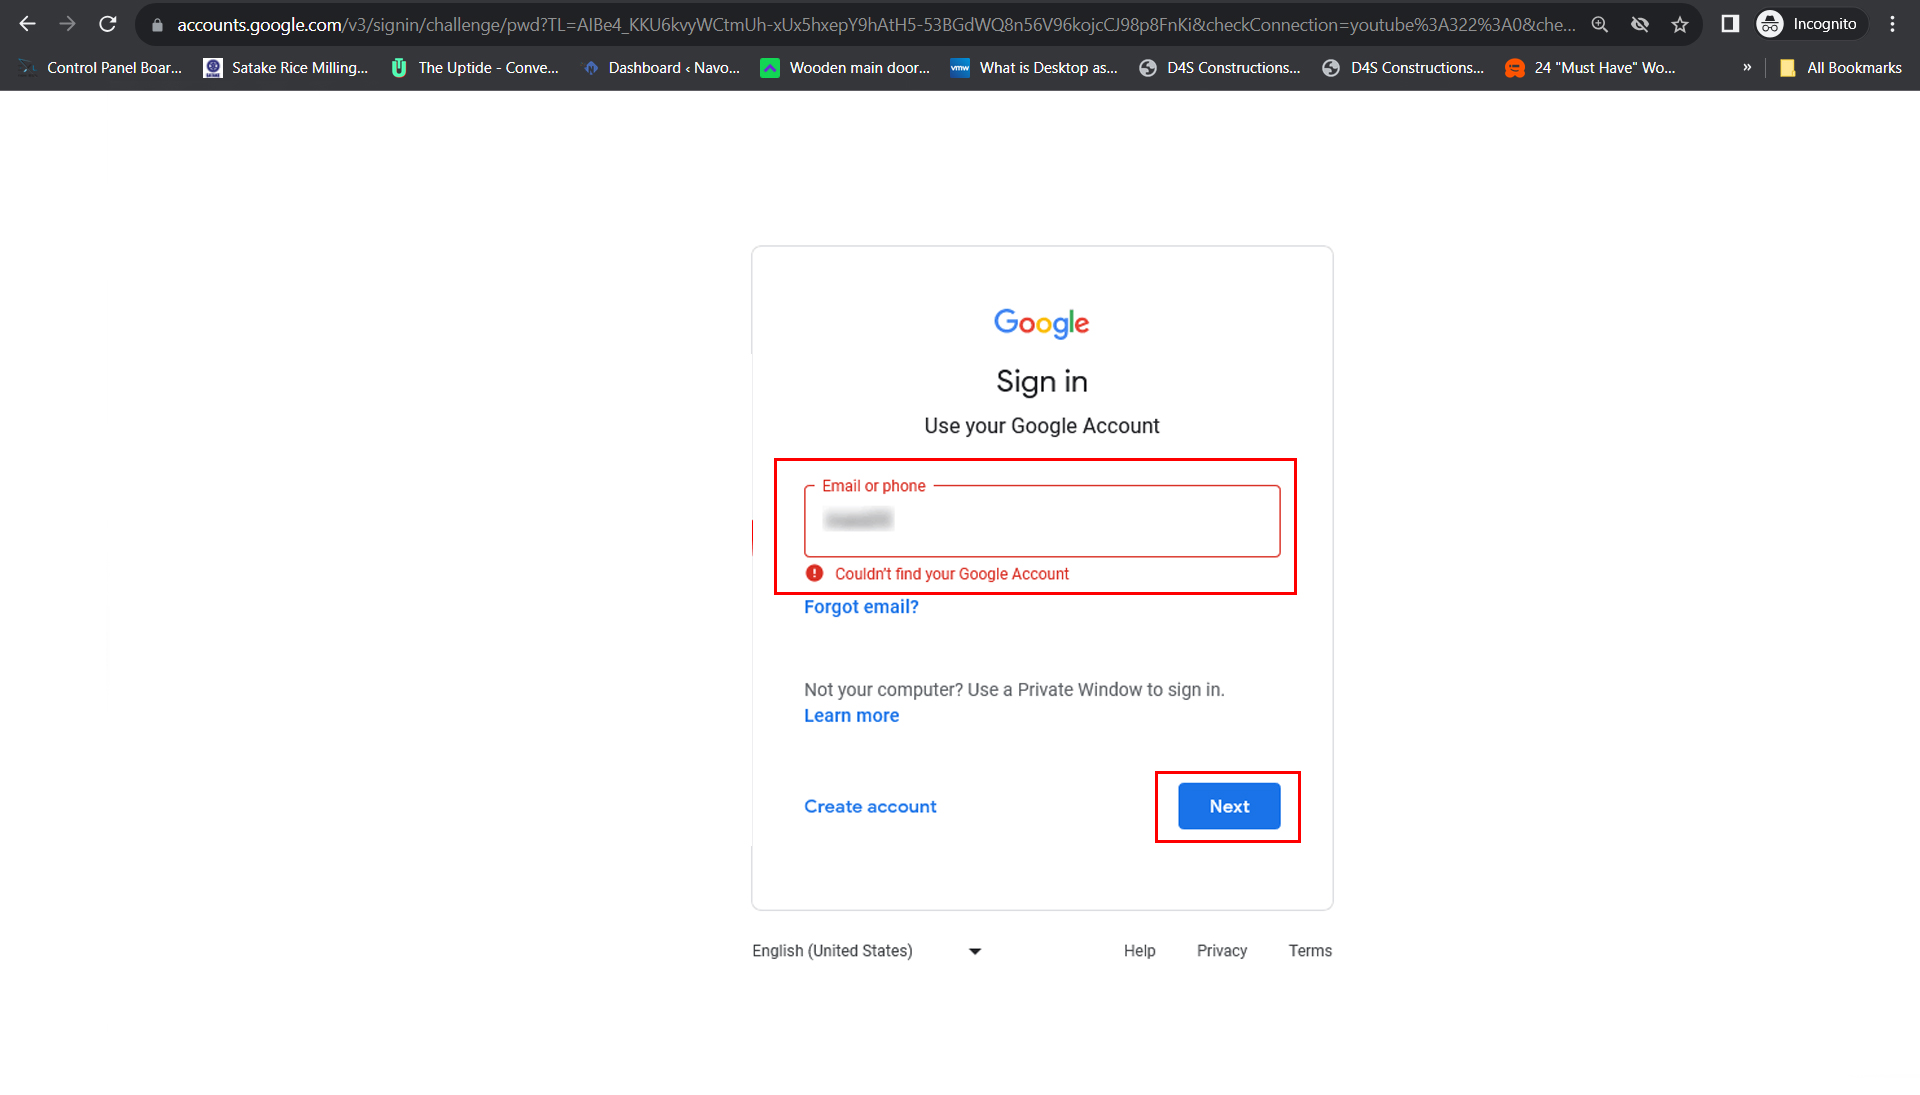This screenshot has width=1920, height=1095.
Task: Click the browser back arrow
Action: 27,24
